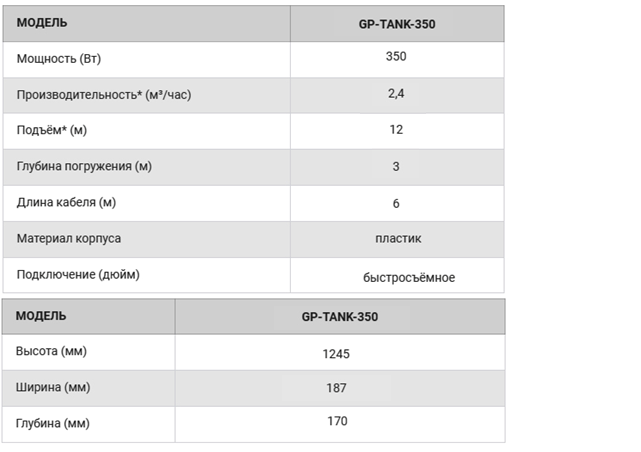Click the Мощность (Вт) row label

(59, 59)
